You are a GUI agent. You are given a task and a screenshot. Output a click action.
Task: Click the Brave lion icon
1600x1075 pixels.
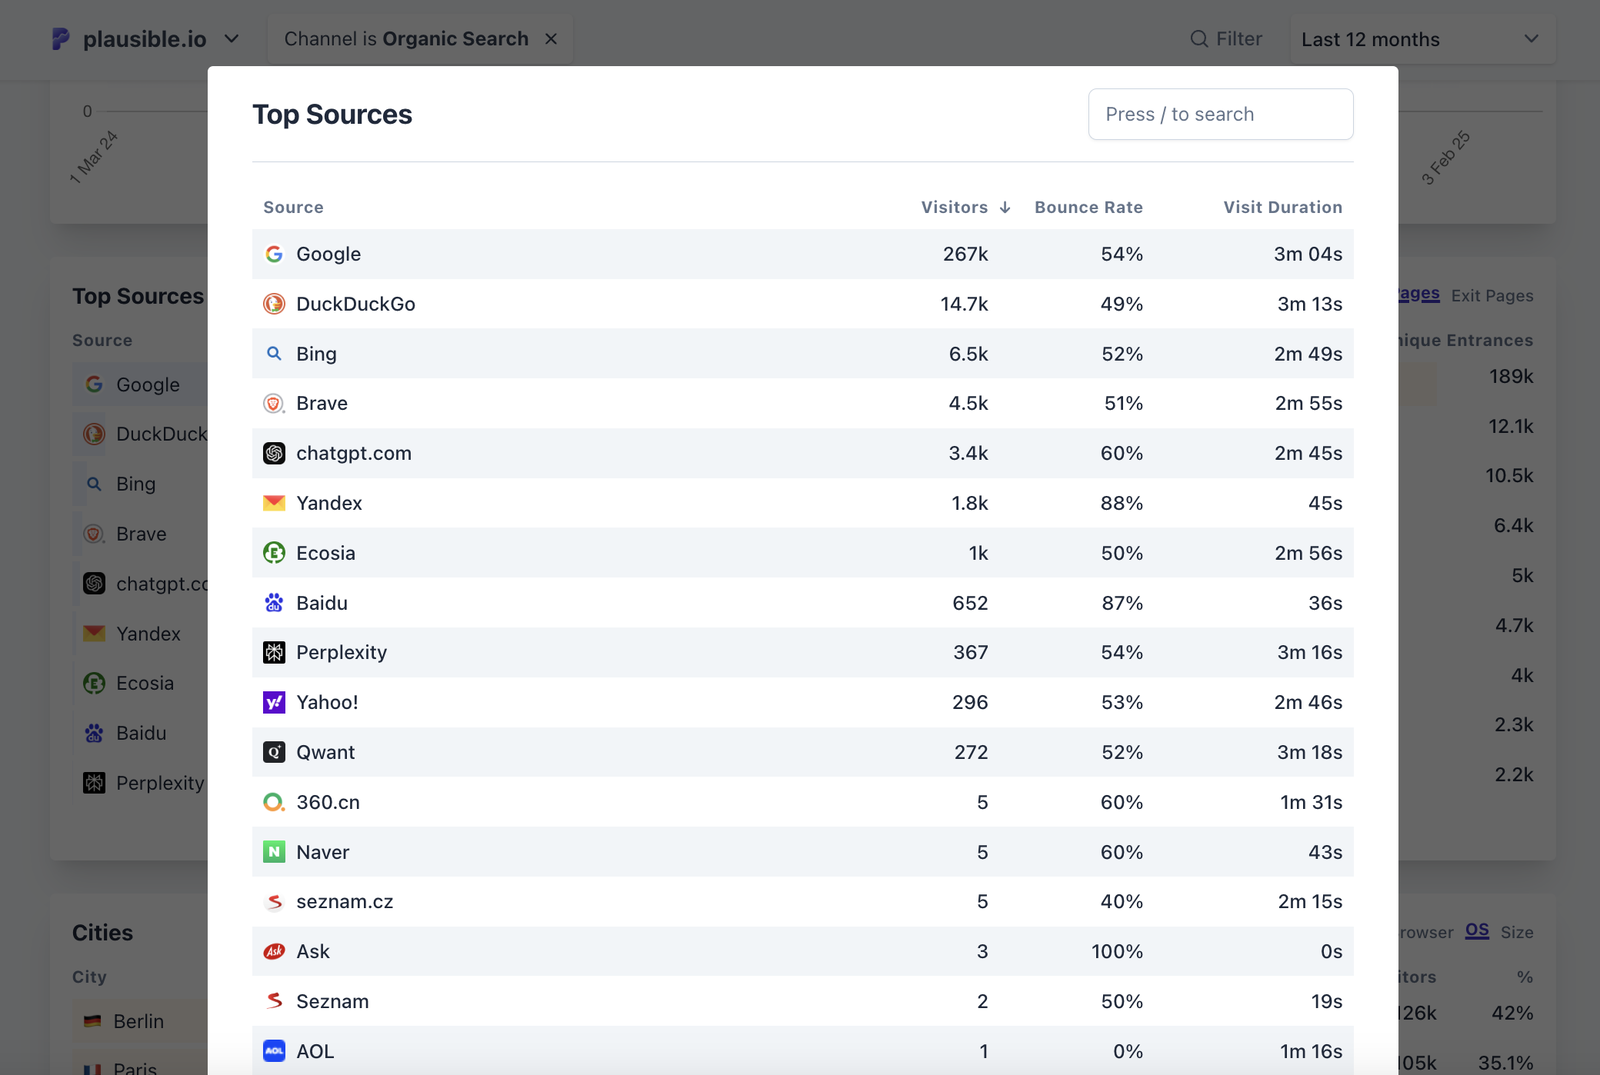click(274, 403)
